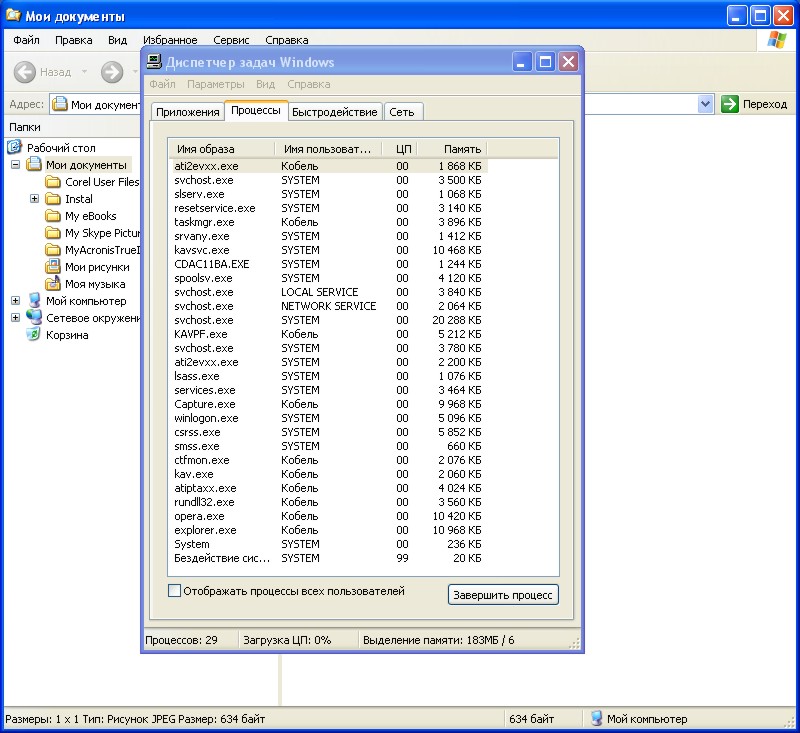This screenshot has width=800, height=733.
Task: Click the Back arrow icon in Explorer toolbar
Action: (x=24, y=72)
